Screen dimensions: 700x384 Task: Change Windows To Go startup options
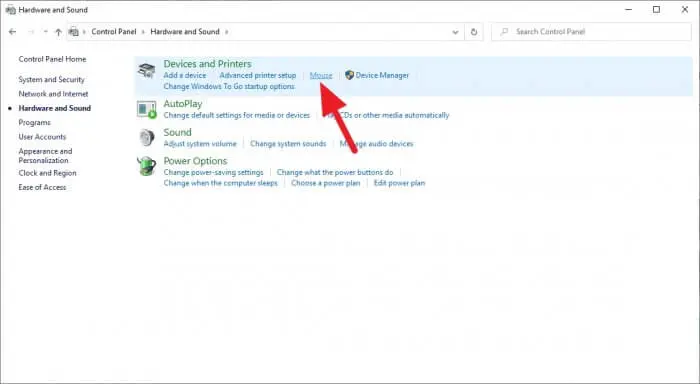pos(229,86)
